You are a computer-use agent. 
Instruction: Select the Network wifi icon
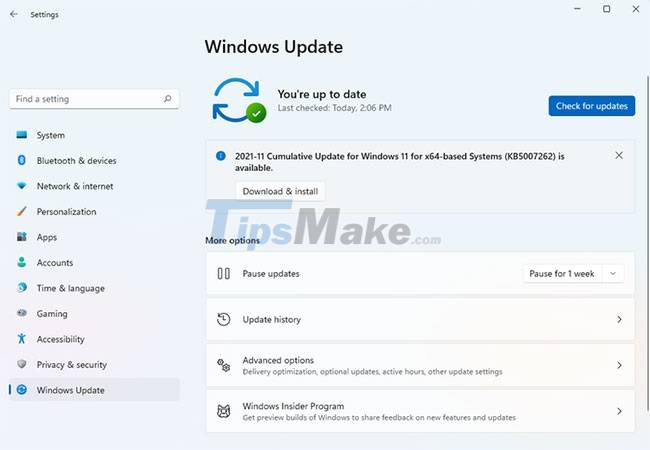tap(22, 186)
